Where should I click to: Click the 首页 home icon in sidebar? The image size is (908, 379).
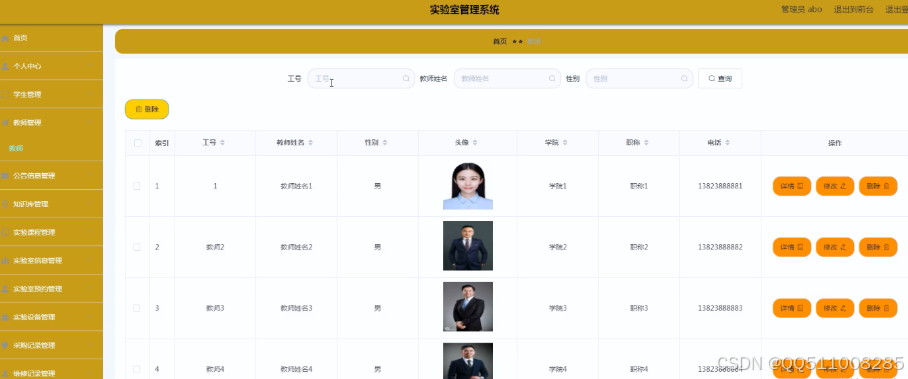click(5, 38)
